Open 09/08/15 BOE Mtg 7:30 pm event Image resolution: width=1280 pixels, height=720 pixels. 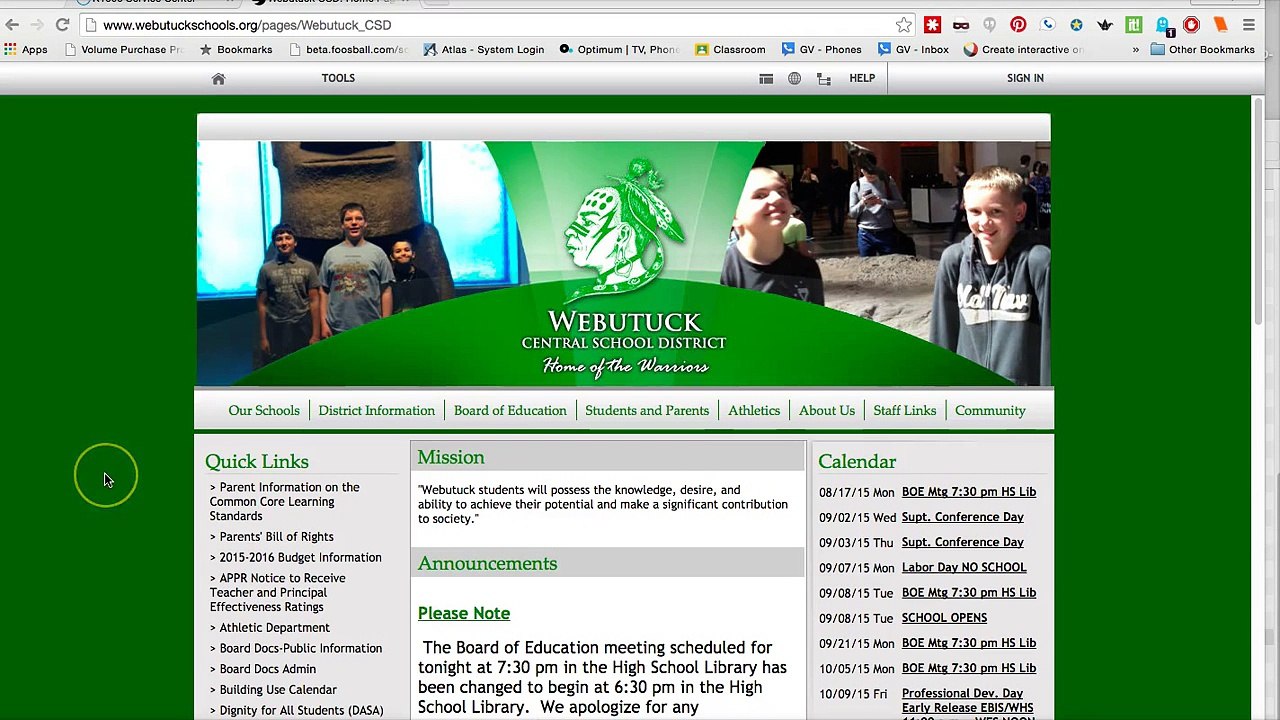click(x=969, y=593)
